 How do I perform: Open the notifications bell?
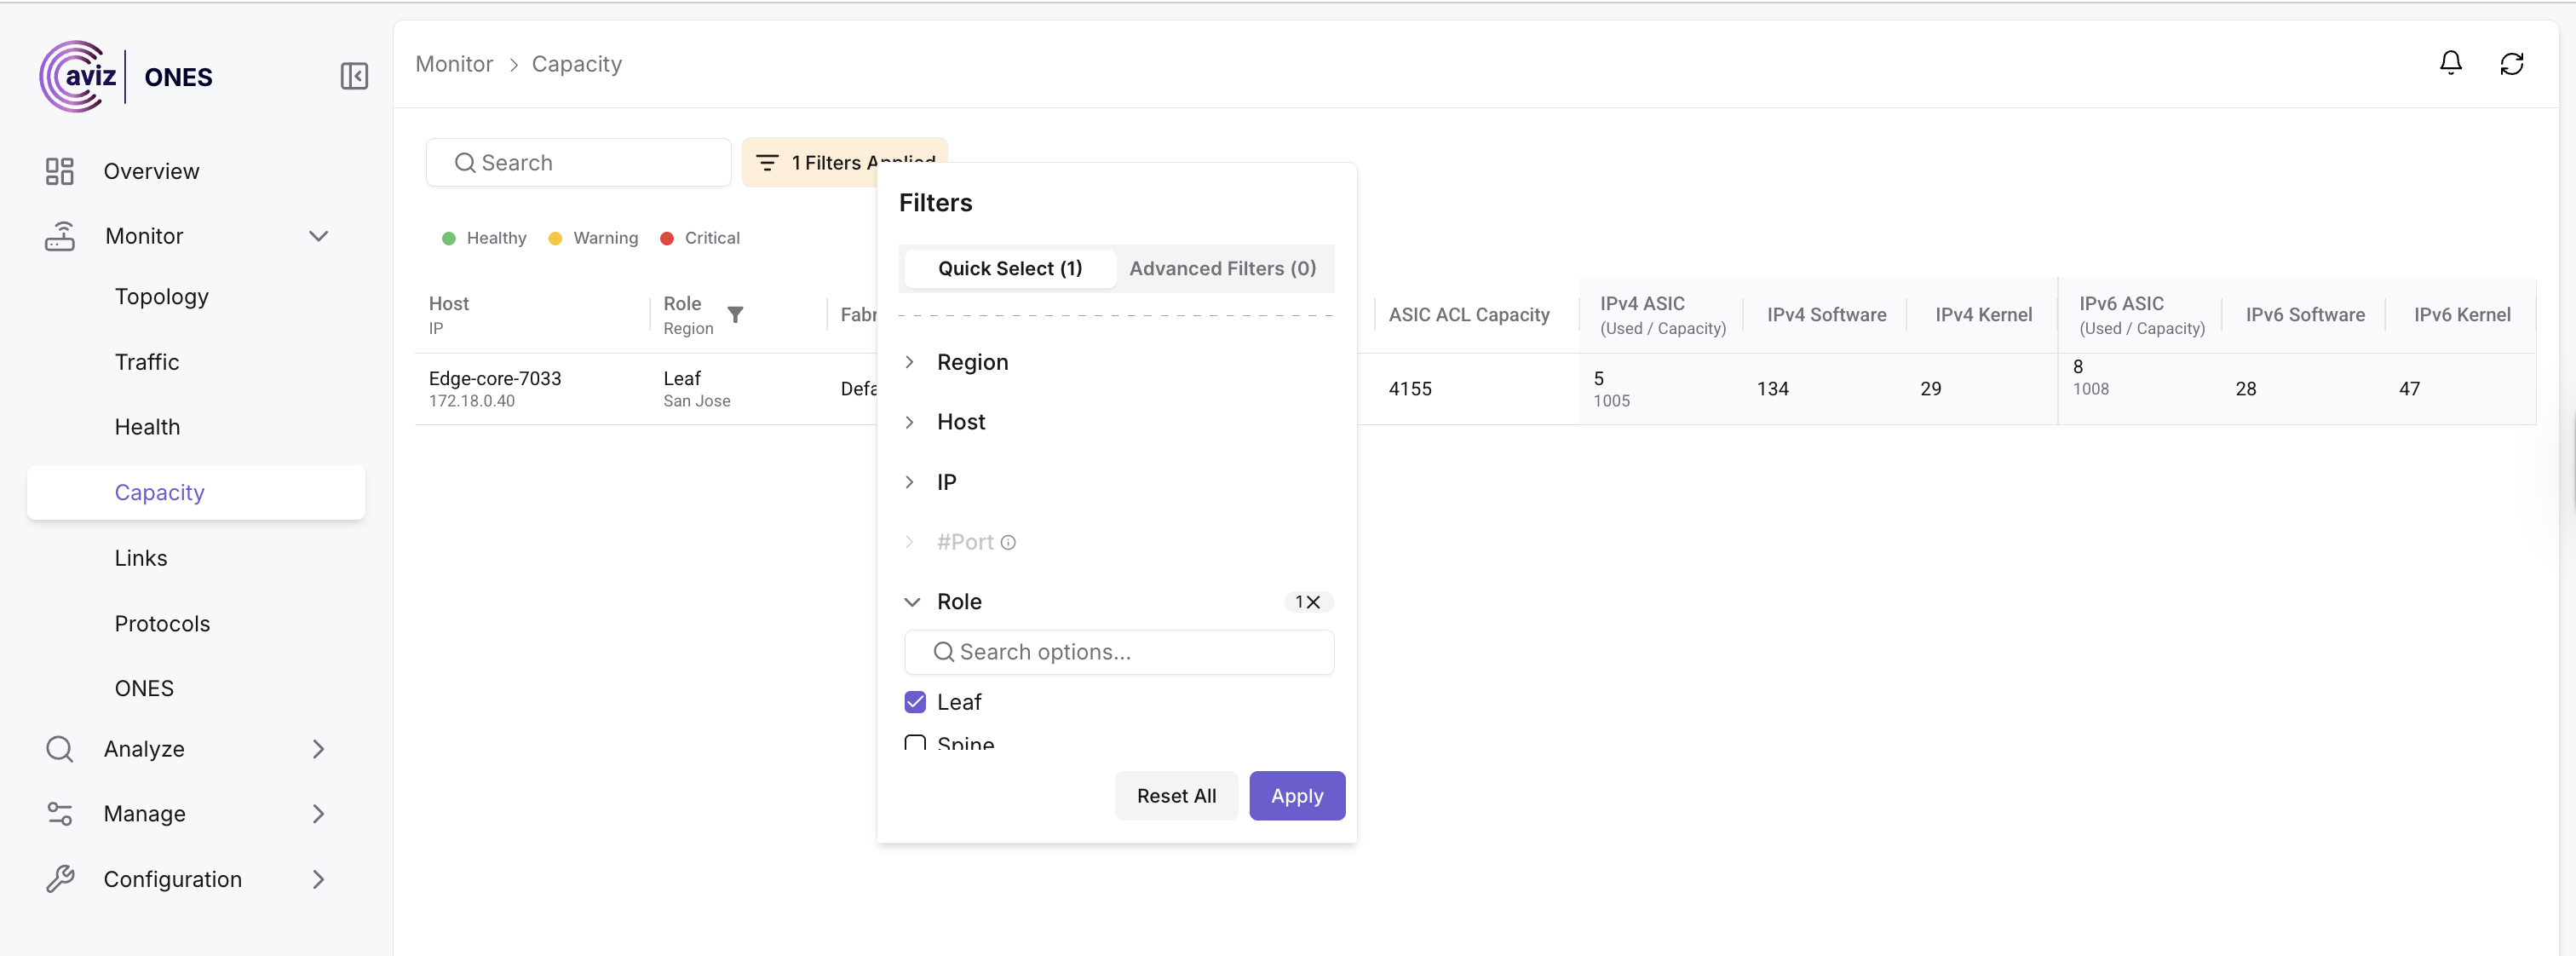click(x=2450, y=64)
